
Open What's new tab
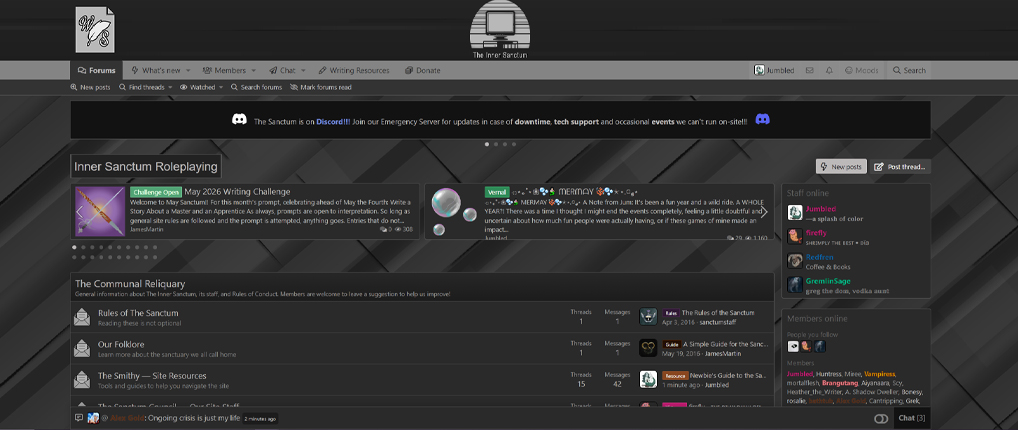click(x=156, y=70)
